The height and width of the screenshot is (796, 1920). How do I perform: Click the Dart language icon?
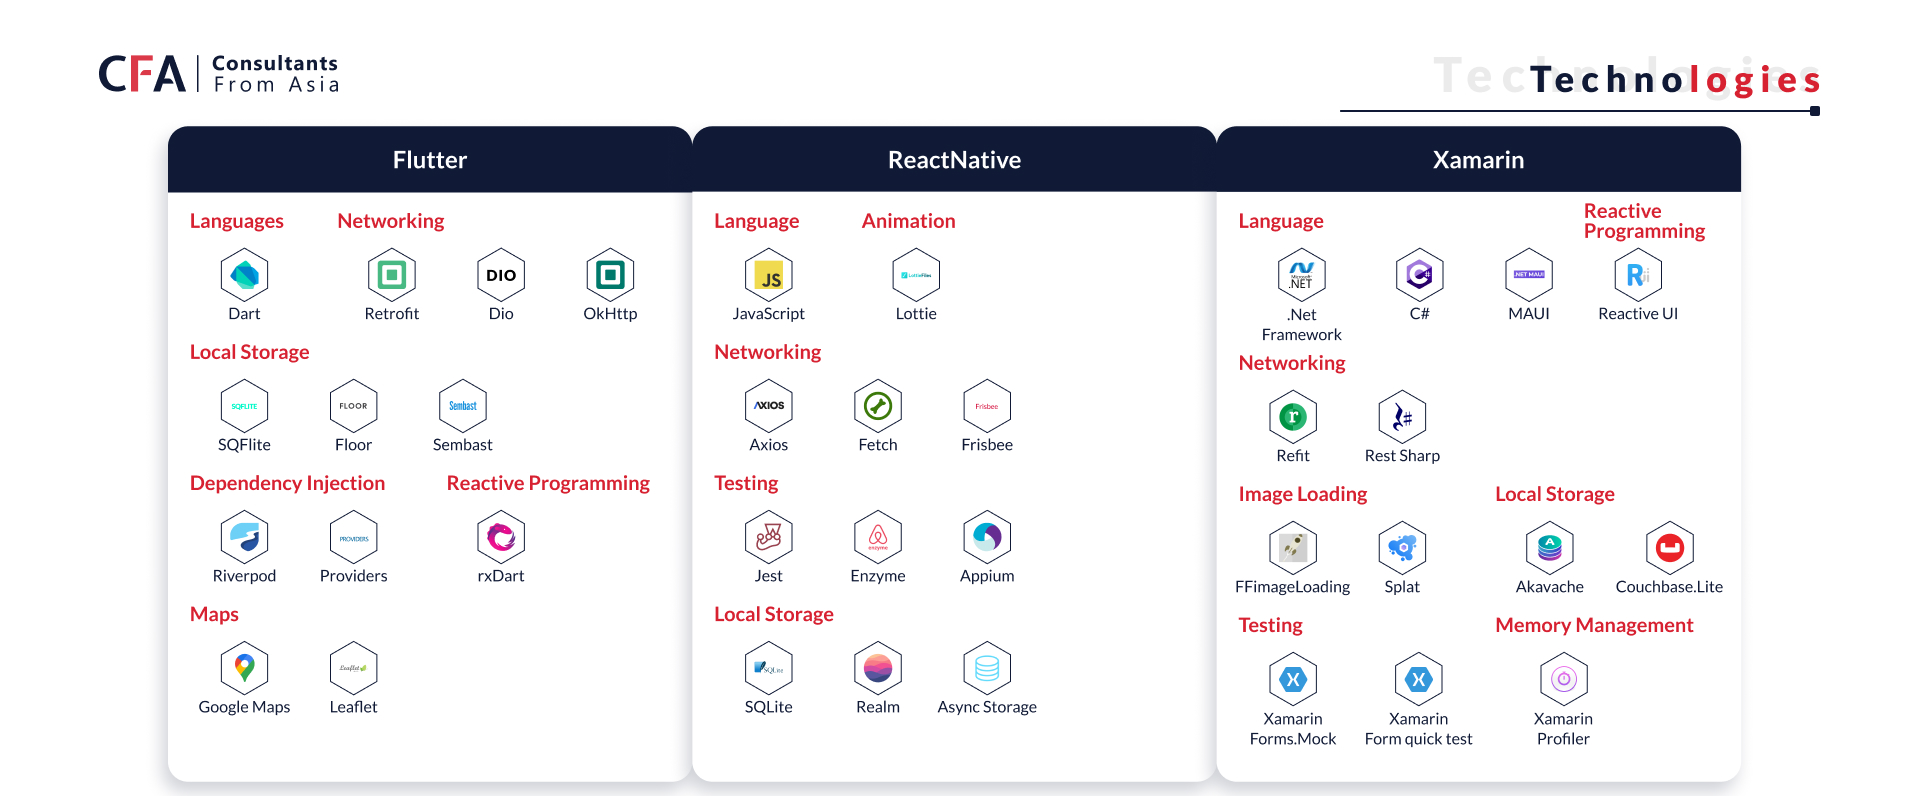click(244, 275)
